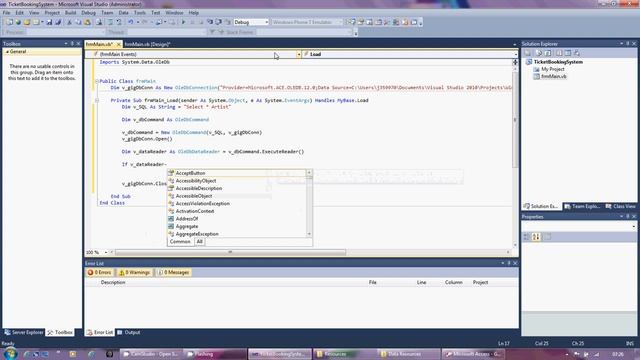The width and height of the screenshot is (640, 360).
Task: Click the Open File toolbar icon
Action: point(27,22)
